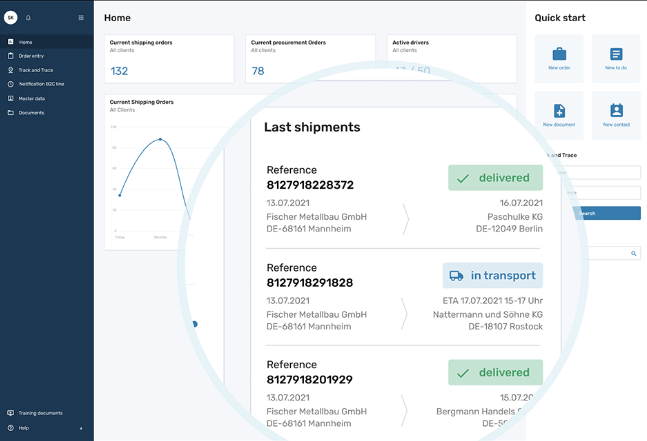Click the SK user avatar

click(x=11, y=17)
